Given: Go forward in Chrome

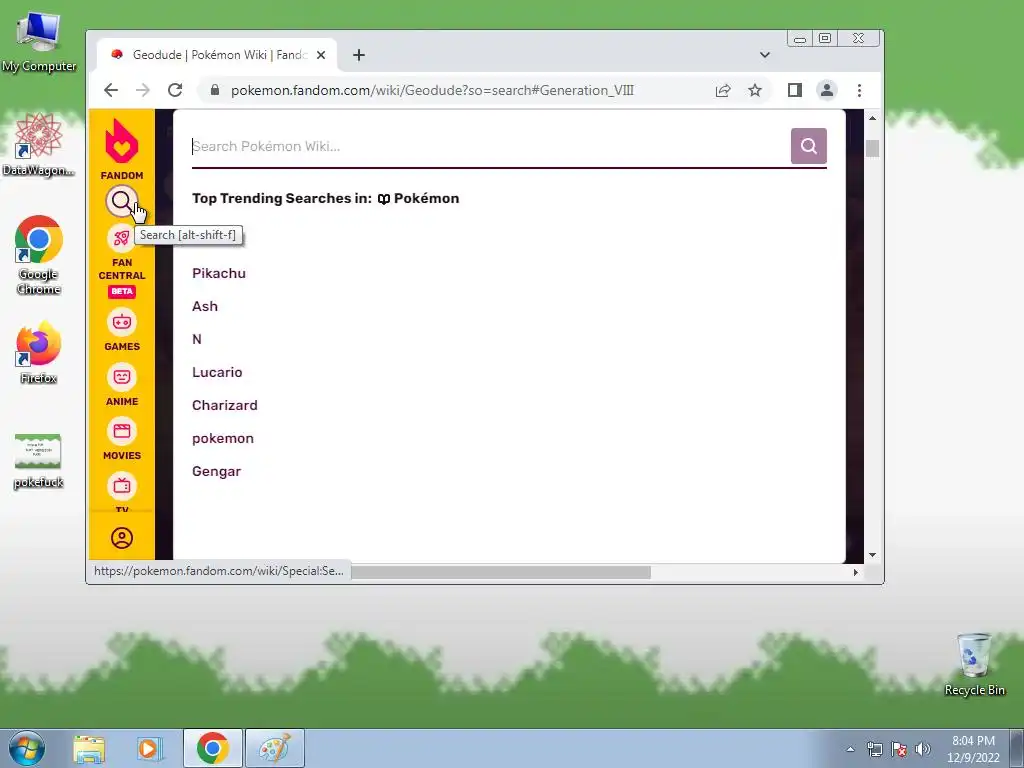Looking at the screenshot, I should click(x=143, y=90).
